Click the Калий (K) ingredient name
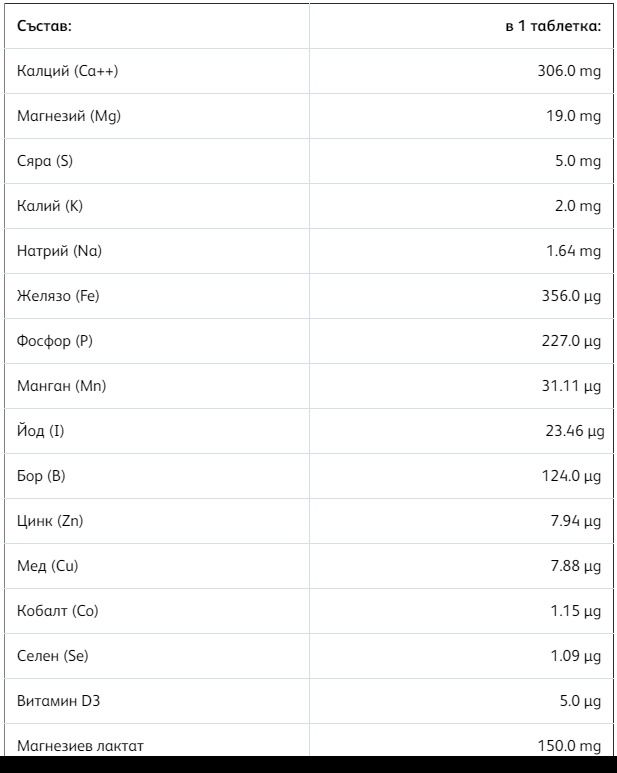The height and width of the screenshot is (773, 617). pyautogui.click(x=50, y=206)
